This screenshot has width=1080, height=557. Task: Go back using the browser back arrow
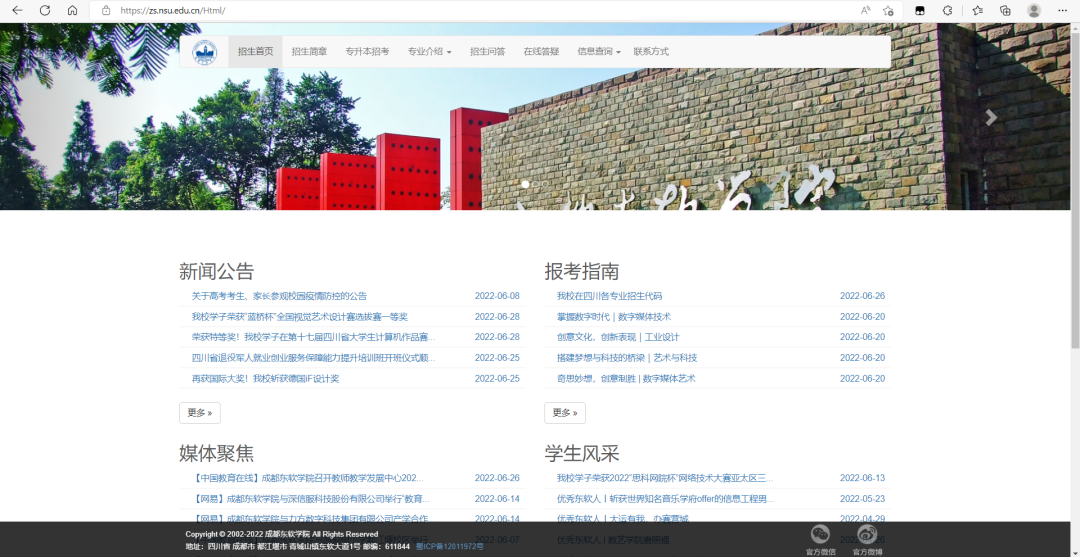click(17, 10)
